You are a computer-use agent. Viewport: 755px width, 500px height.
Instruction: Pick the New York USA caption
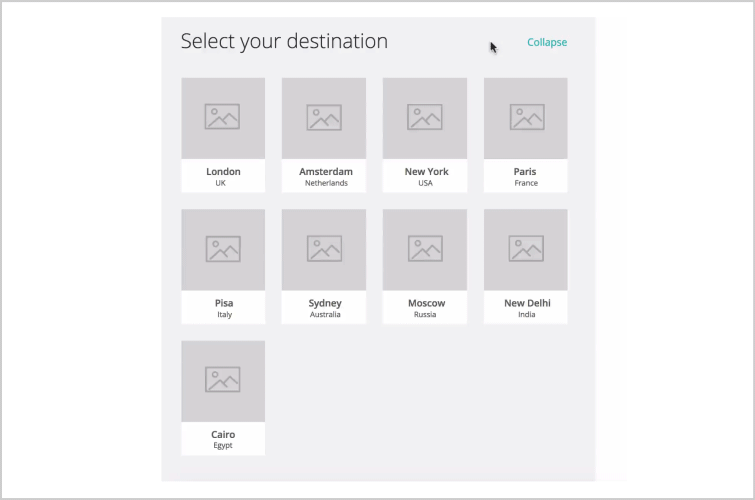point(426,176)
